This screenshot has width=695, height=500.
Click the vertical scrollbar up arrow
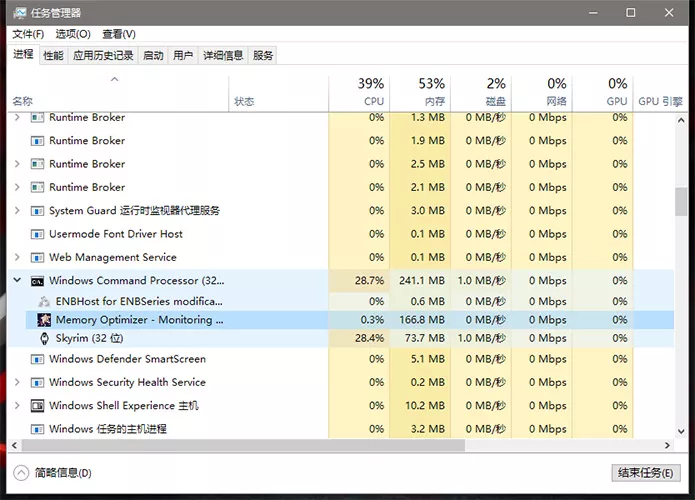pyautogui.click(x=681, y=120)
